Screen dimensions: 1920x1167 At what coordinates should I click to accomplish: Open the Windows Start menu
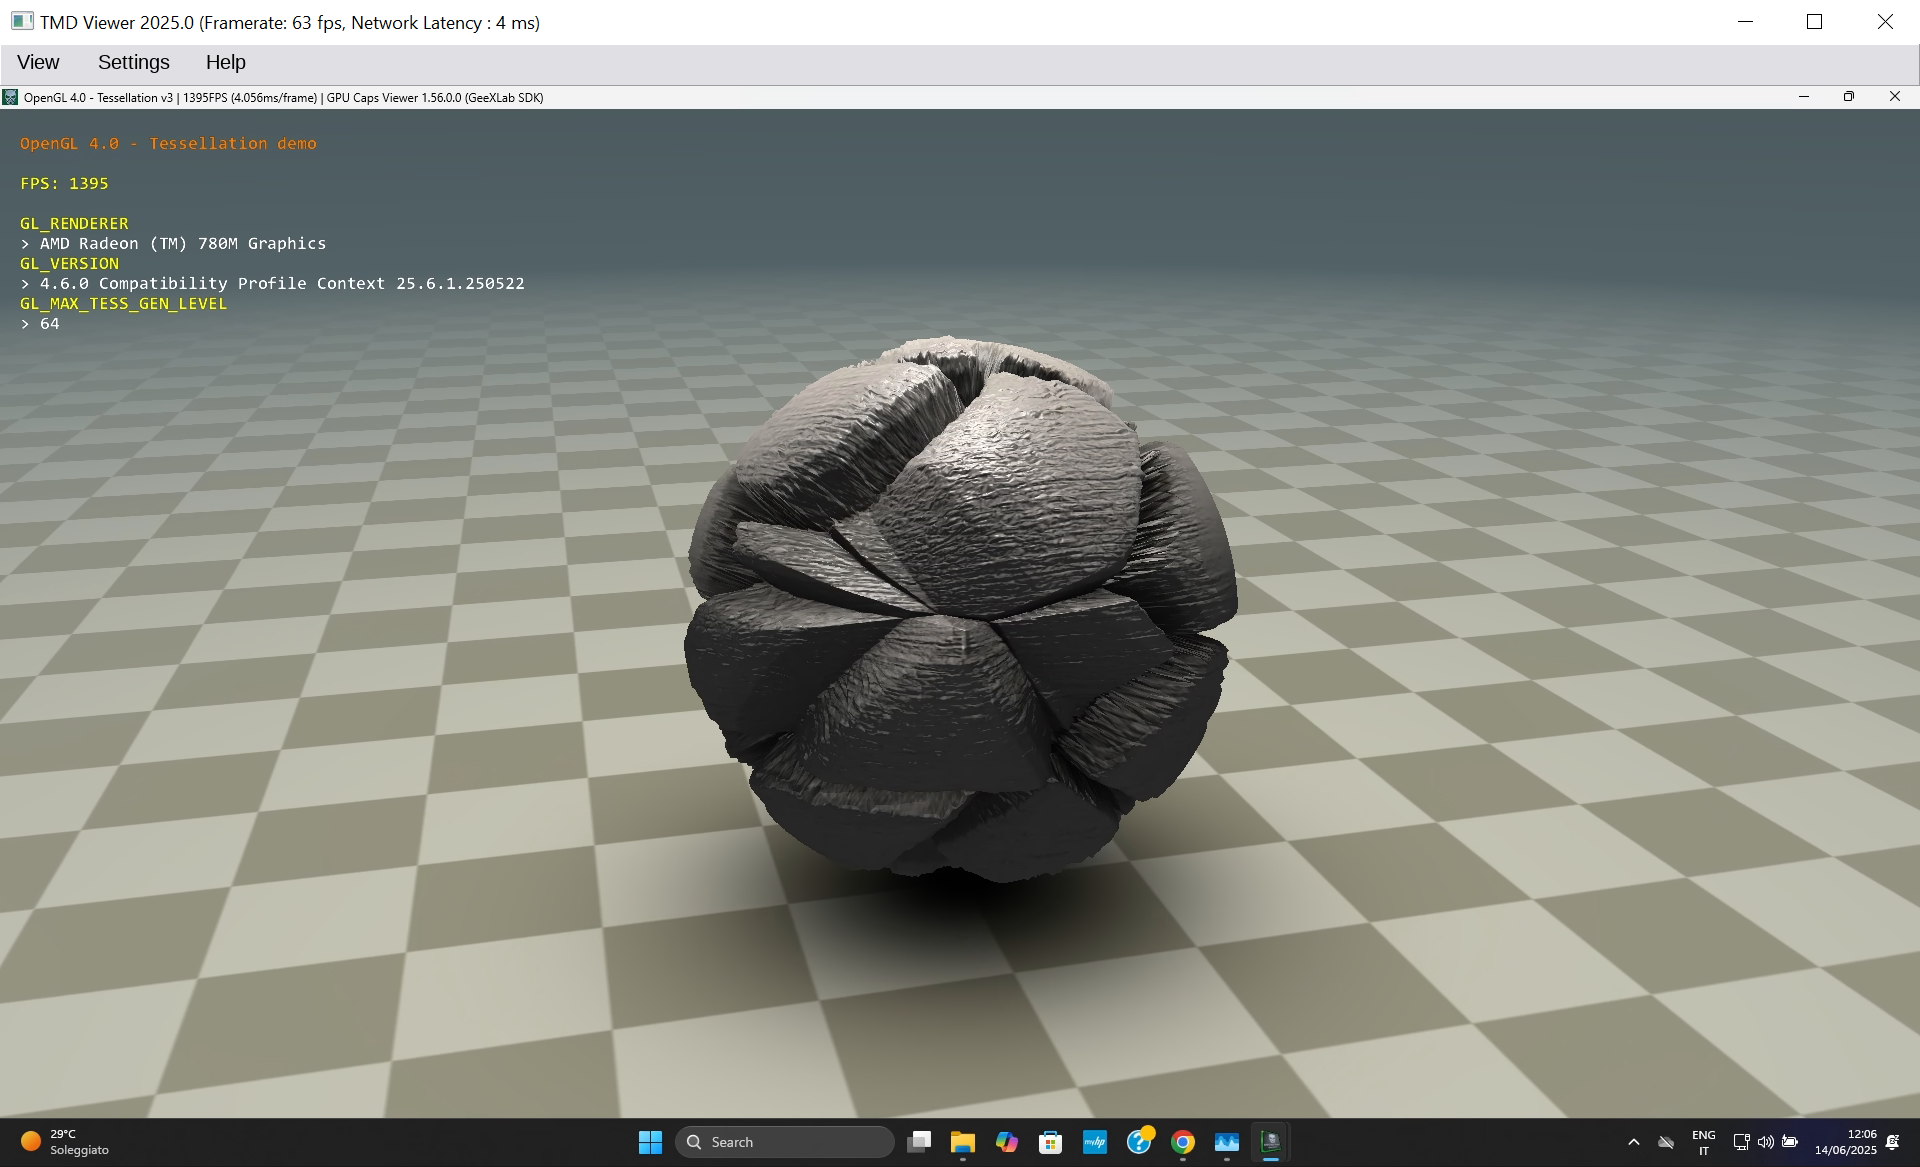(x=650, y=1142)
